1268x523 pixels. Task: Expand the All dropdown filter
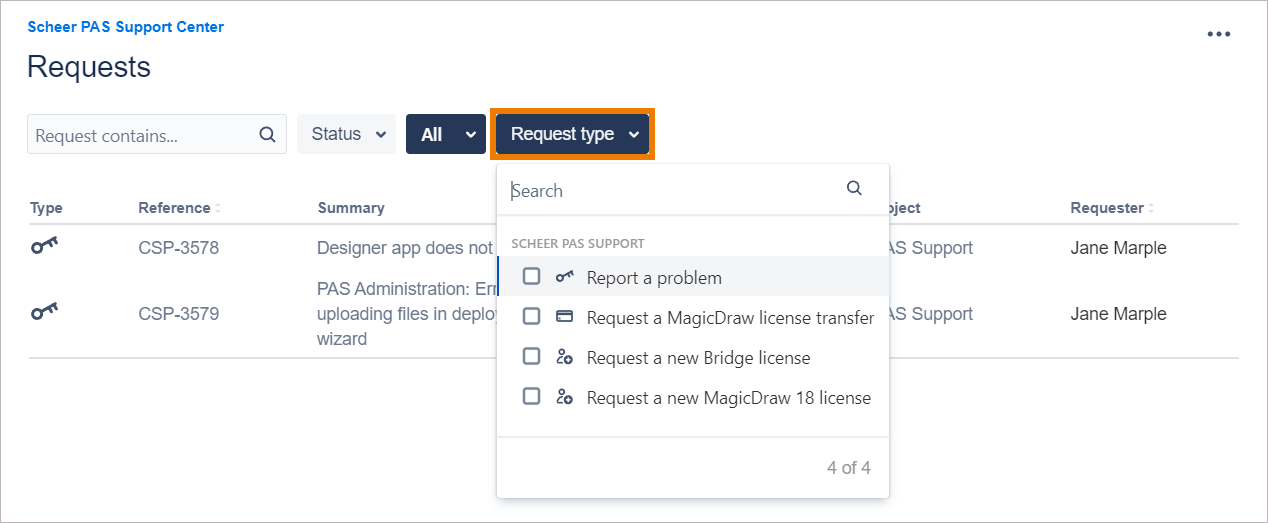click(x=445, y=134)
